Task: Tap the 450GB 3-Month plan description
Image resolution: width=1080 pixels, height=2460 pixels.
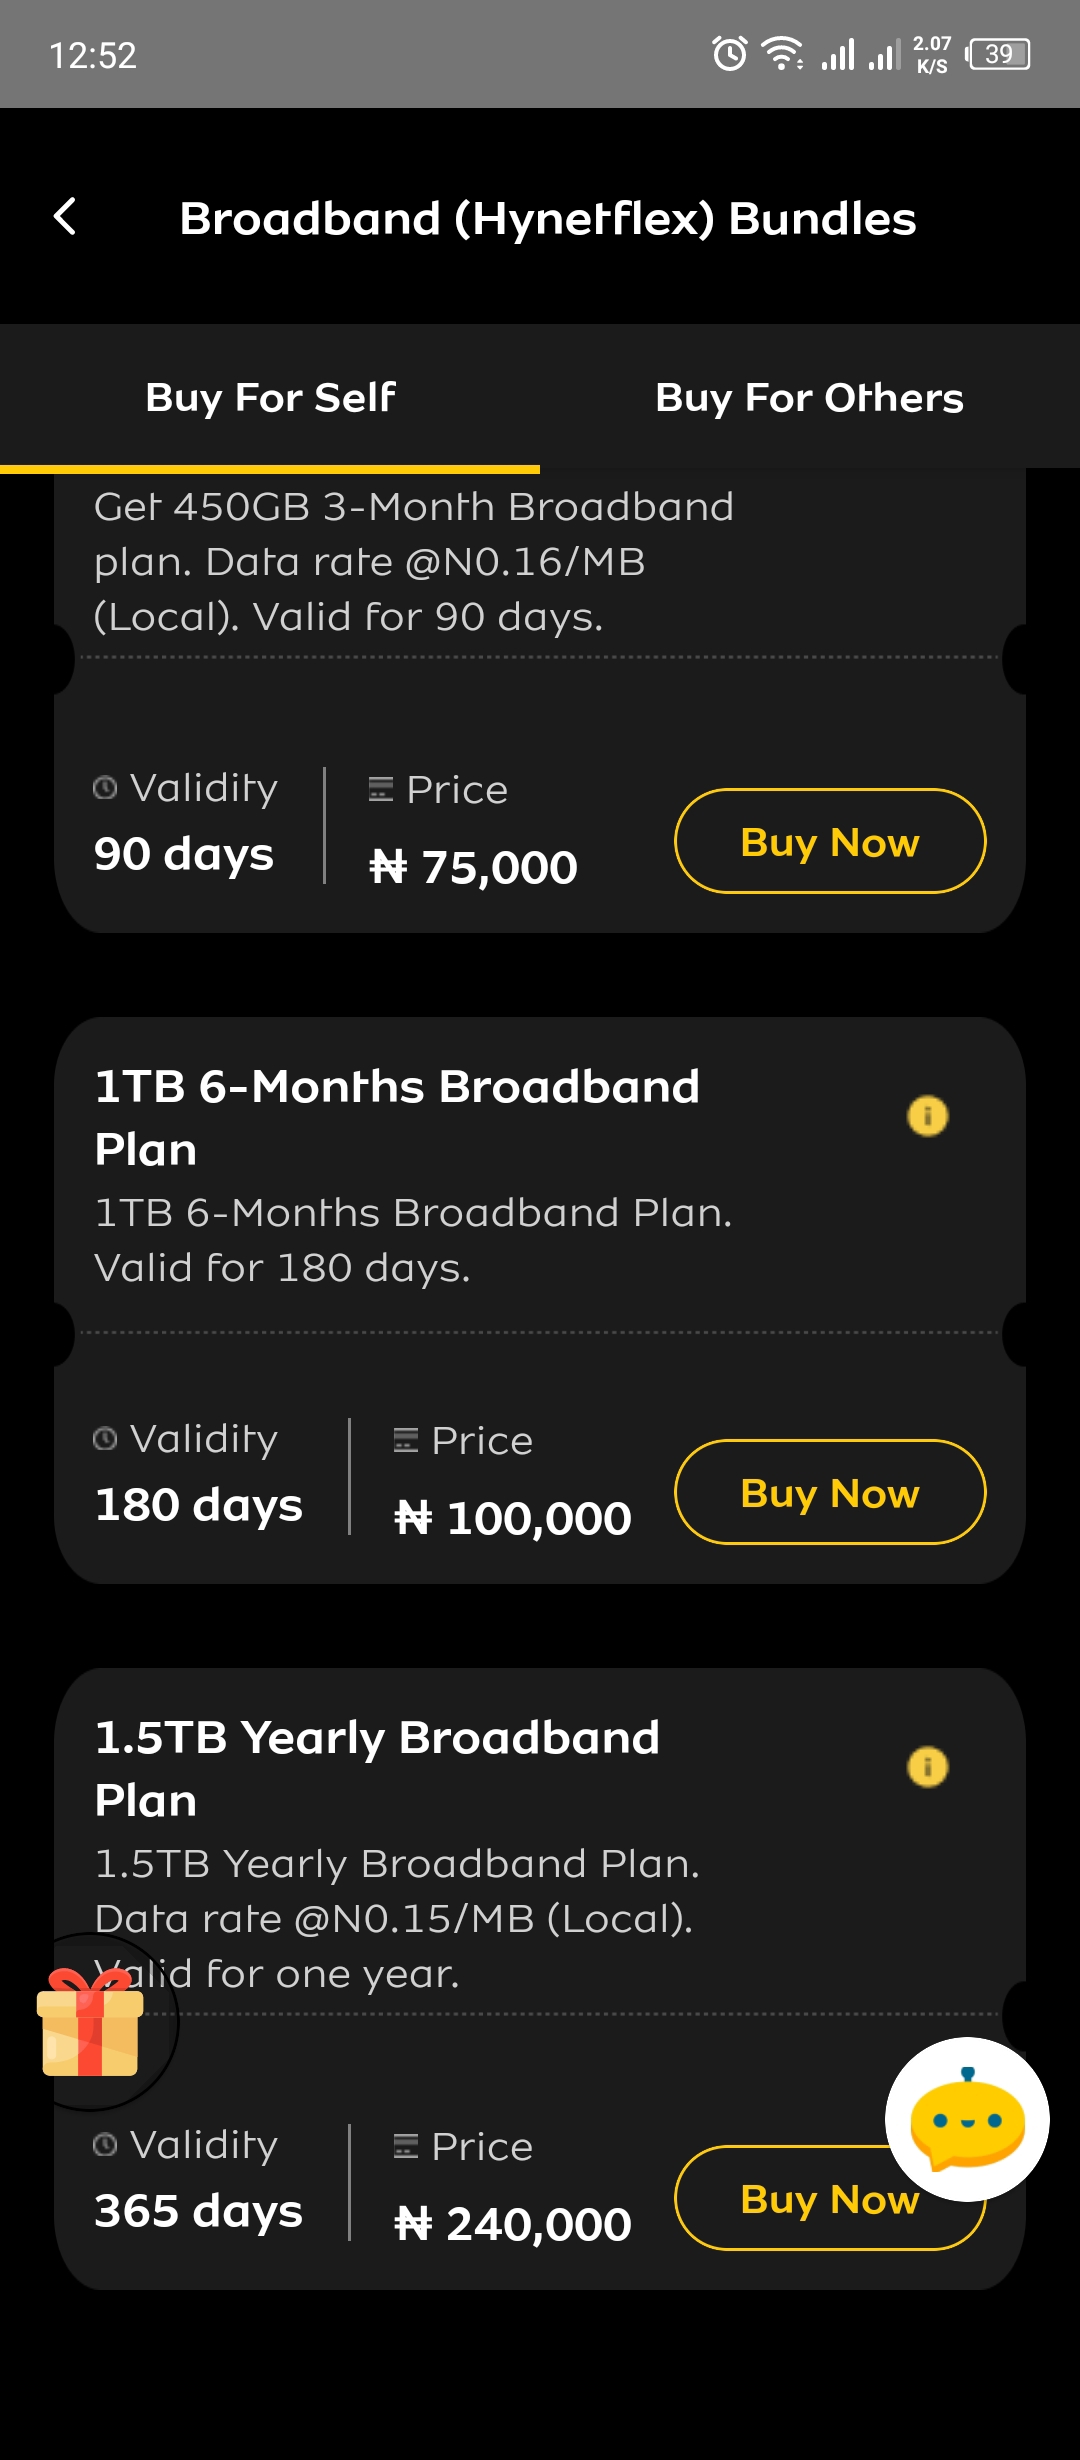Action: coord(413,561)
